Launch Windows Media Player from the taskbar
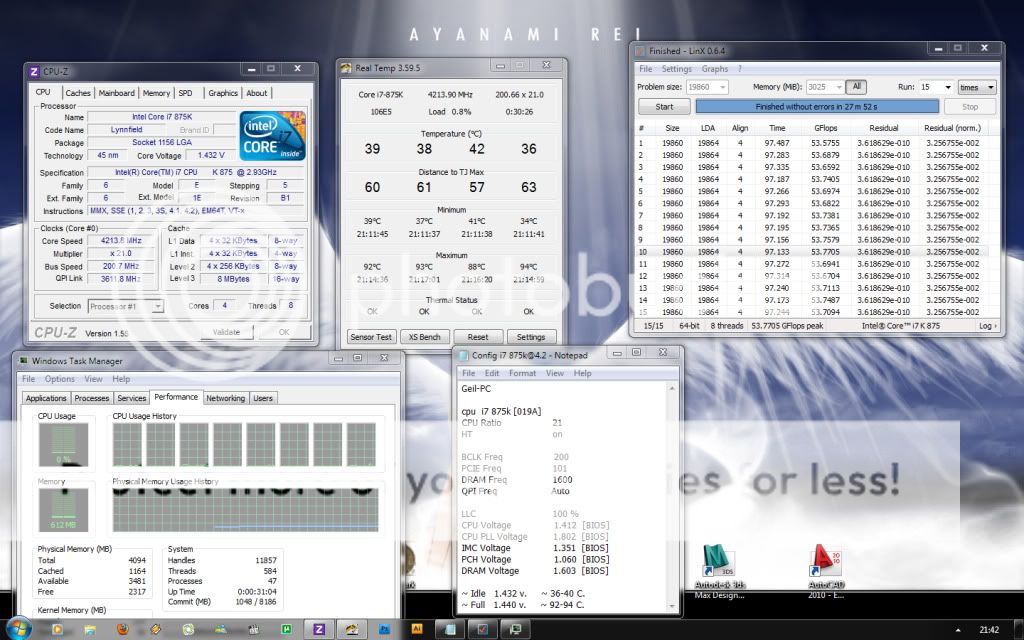The image size is (1024, 640). tap(57, 630)
